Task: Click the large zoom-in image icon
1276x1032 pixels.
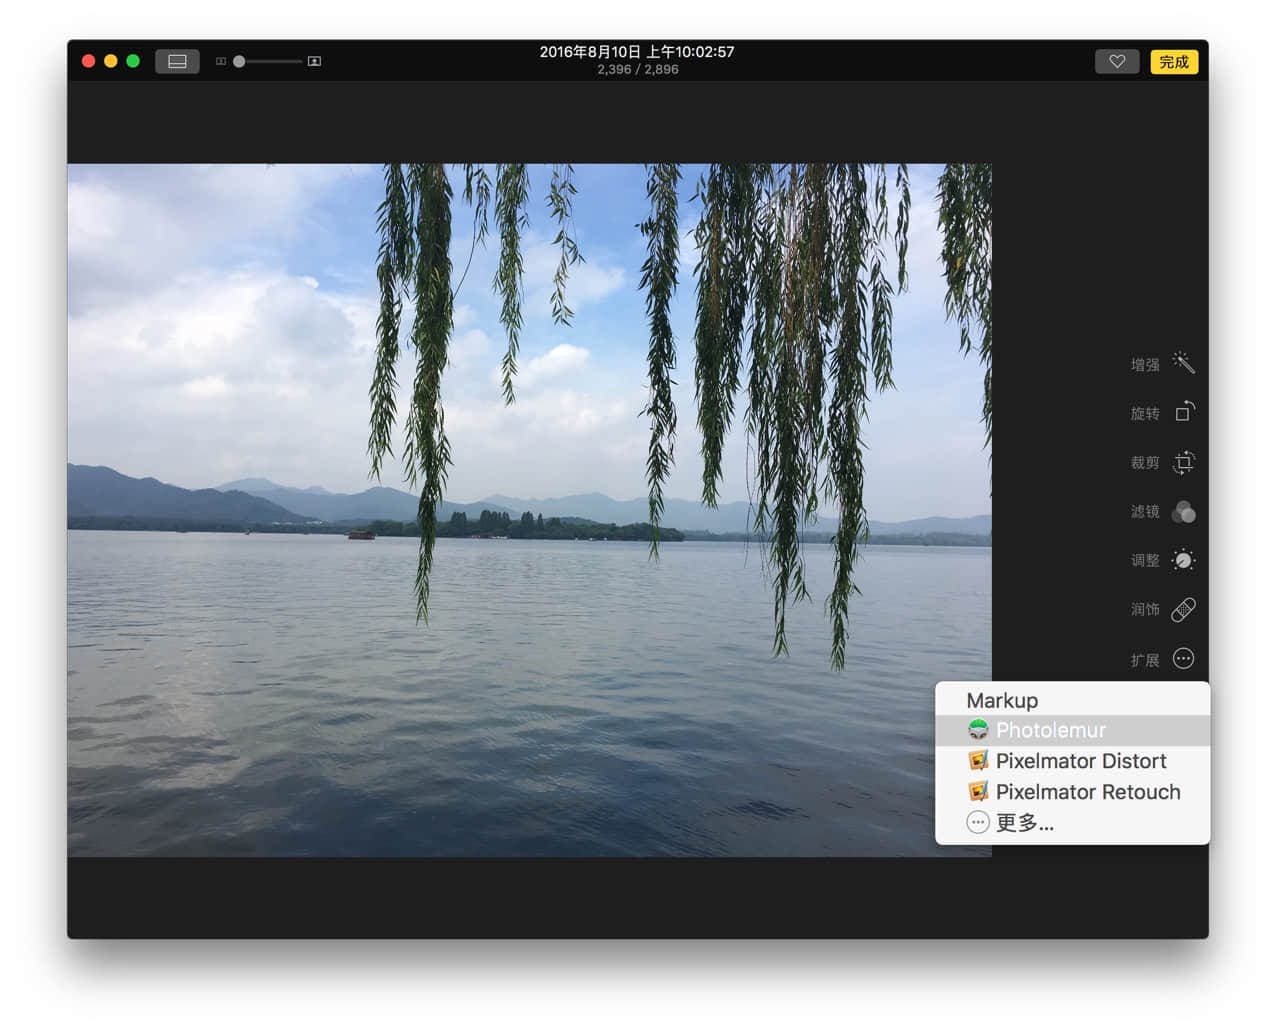Action: click(x=314, y=61)
